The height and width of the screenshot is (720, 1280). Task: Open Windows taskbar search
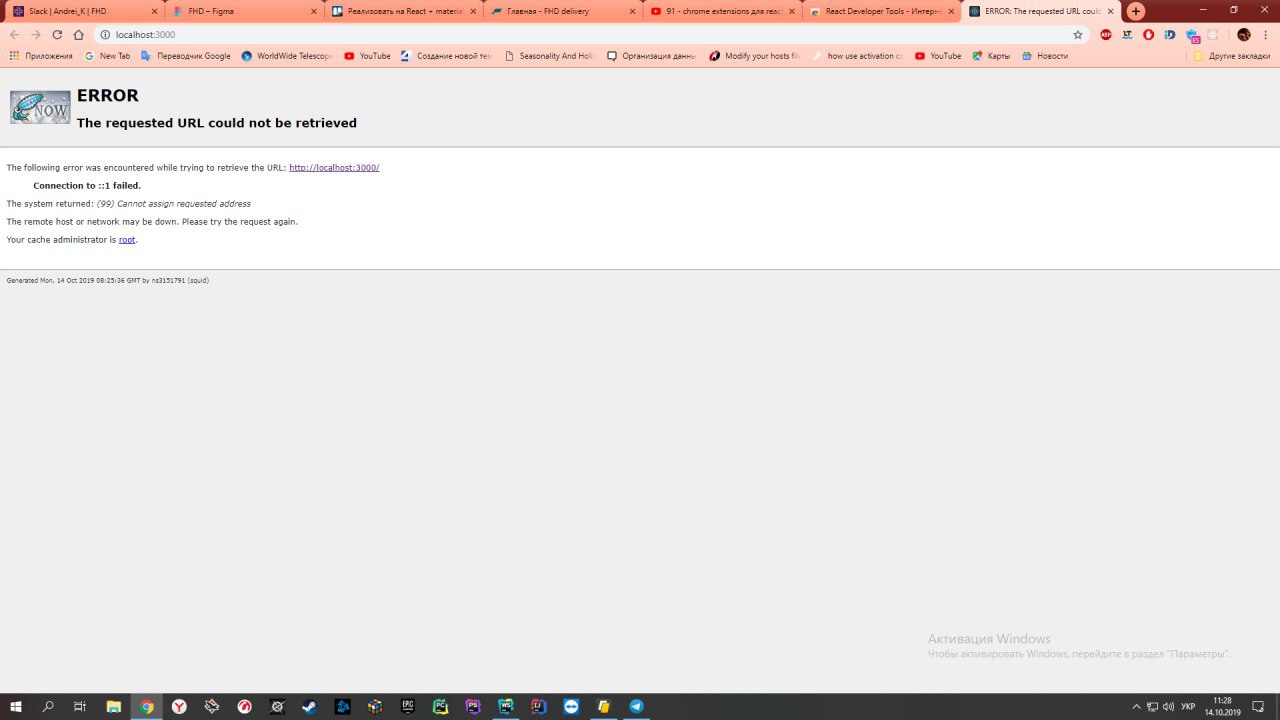click(48, 706)
